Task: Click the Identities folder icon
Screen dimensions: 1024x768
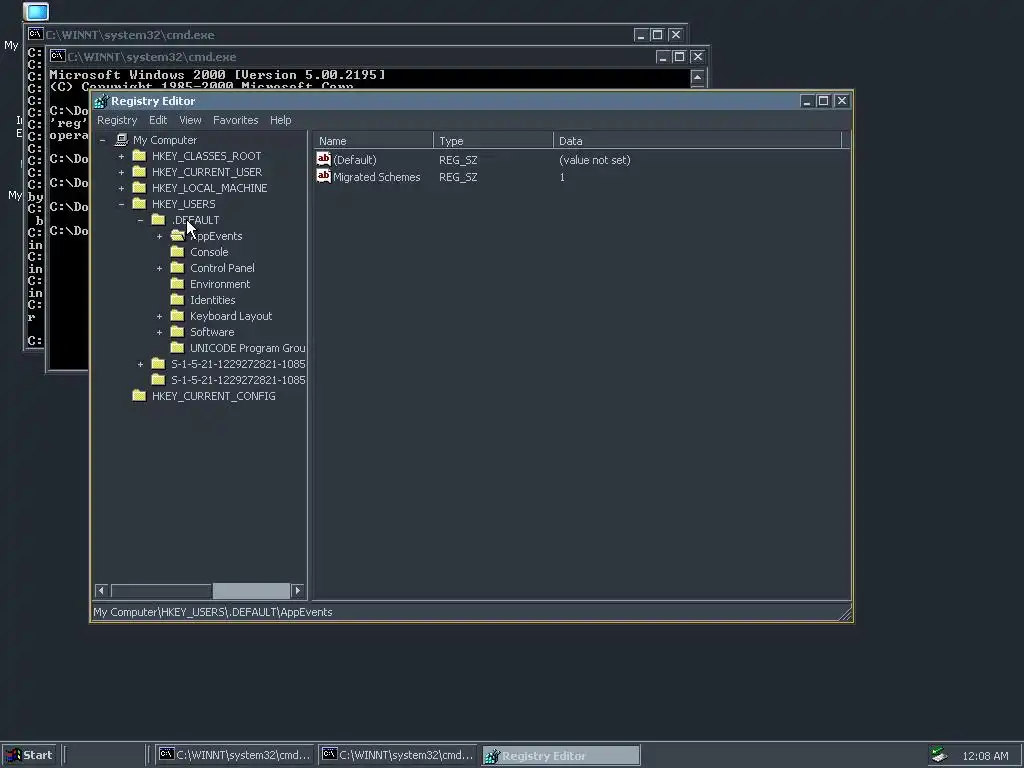Action: tap(177, 300)
